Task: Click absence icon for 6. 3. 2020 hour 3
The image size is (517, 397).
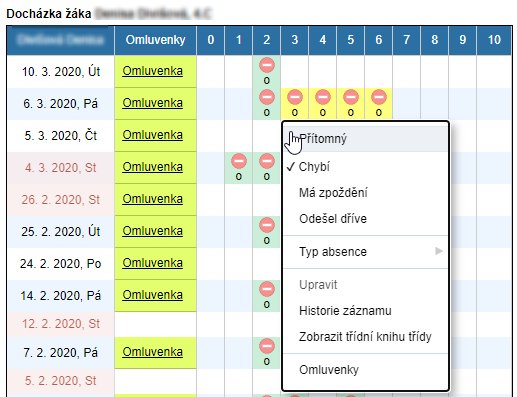Action: [295, 97]
